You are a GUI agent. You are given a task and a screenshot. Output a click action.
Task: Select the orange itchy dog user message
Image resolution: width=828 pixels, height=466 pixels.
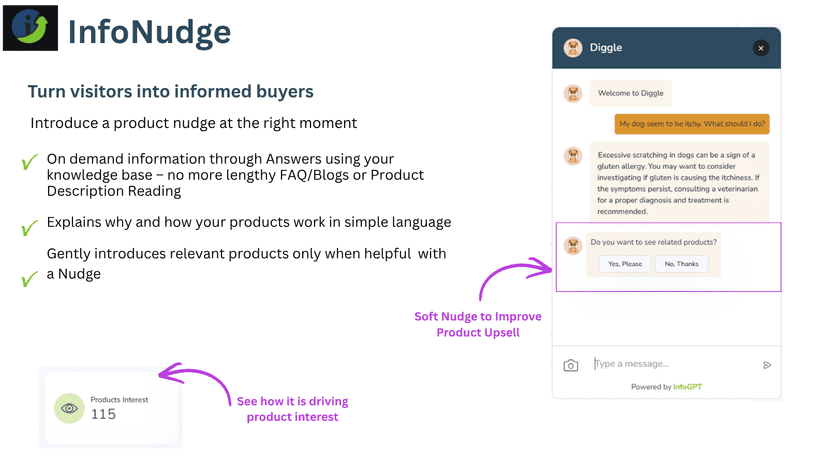tap(692, 124)
